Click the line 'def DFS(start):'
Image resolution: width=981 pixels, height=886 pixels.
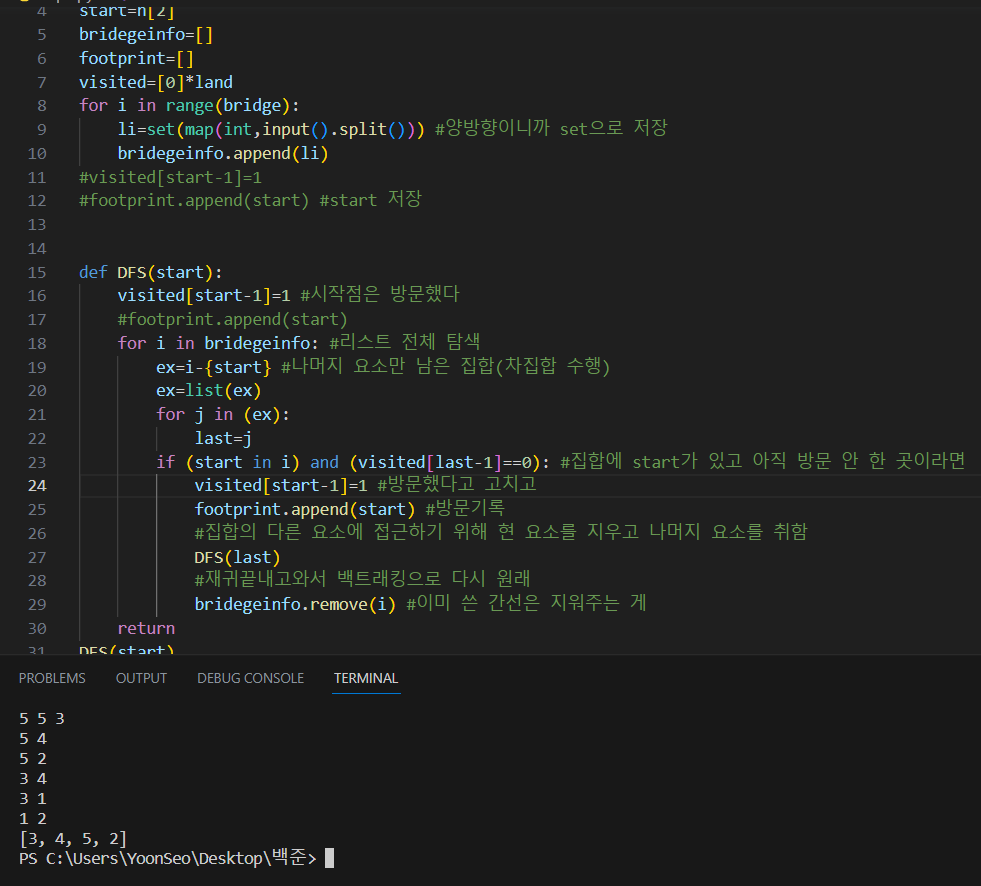click(150, 272)
